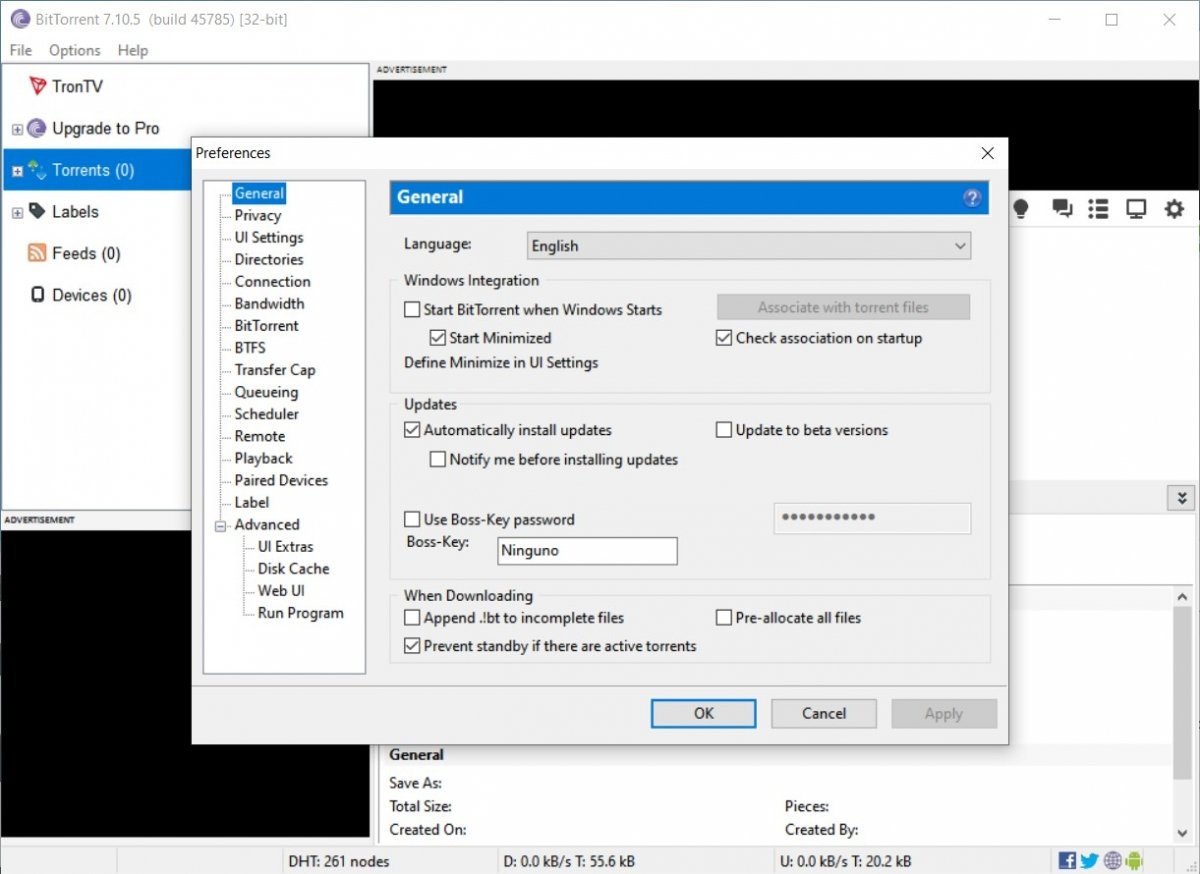Screen dimensions: 1200x874
Task: Select UI Settings in the Preferences tree
Action: coord(269,237)
